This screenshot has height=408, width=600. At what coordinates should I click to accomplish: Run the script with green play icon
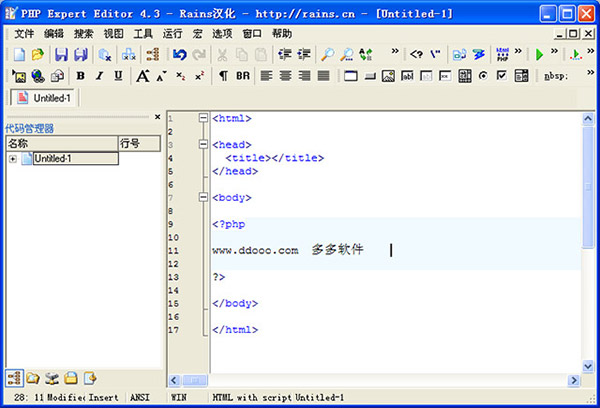(539, 55)
